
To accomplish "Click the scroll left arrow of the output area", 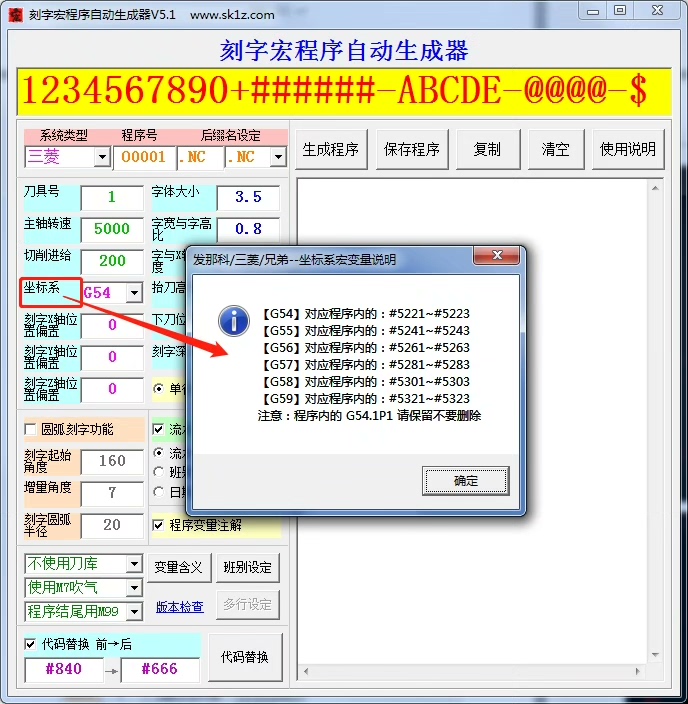I will pos(306,671).
